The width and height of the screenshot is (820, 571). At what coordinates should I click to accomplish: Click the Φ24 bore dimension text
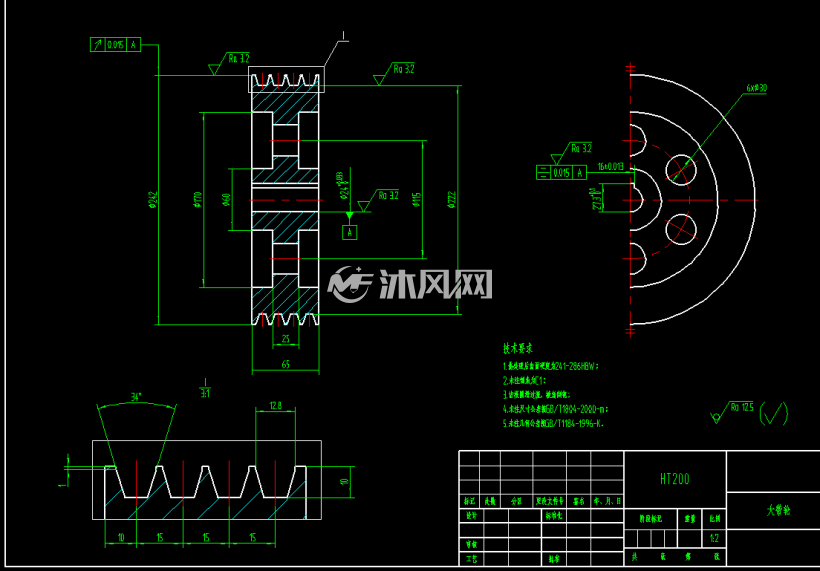(x=343, y=187)
